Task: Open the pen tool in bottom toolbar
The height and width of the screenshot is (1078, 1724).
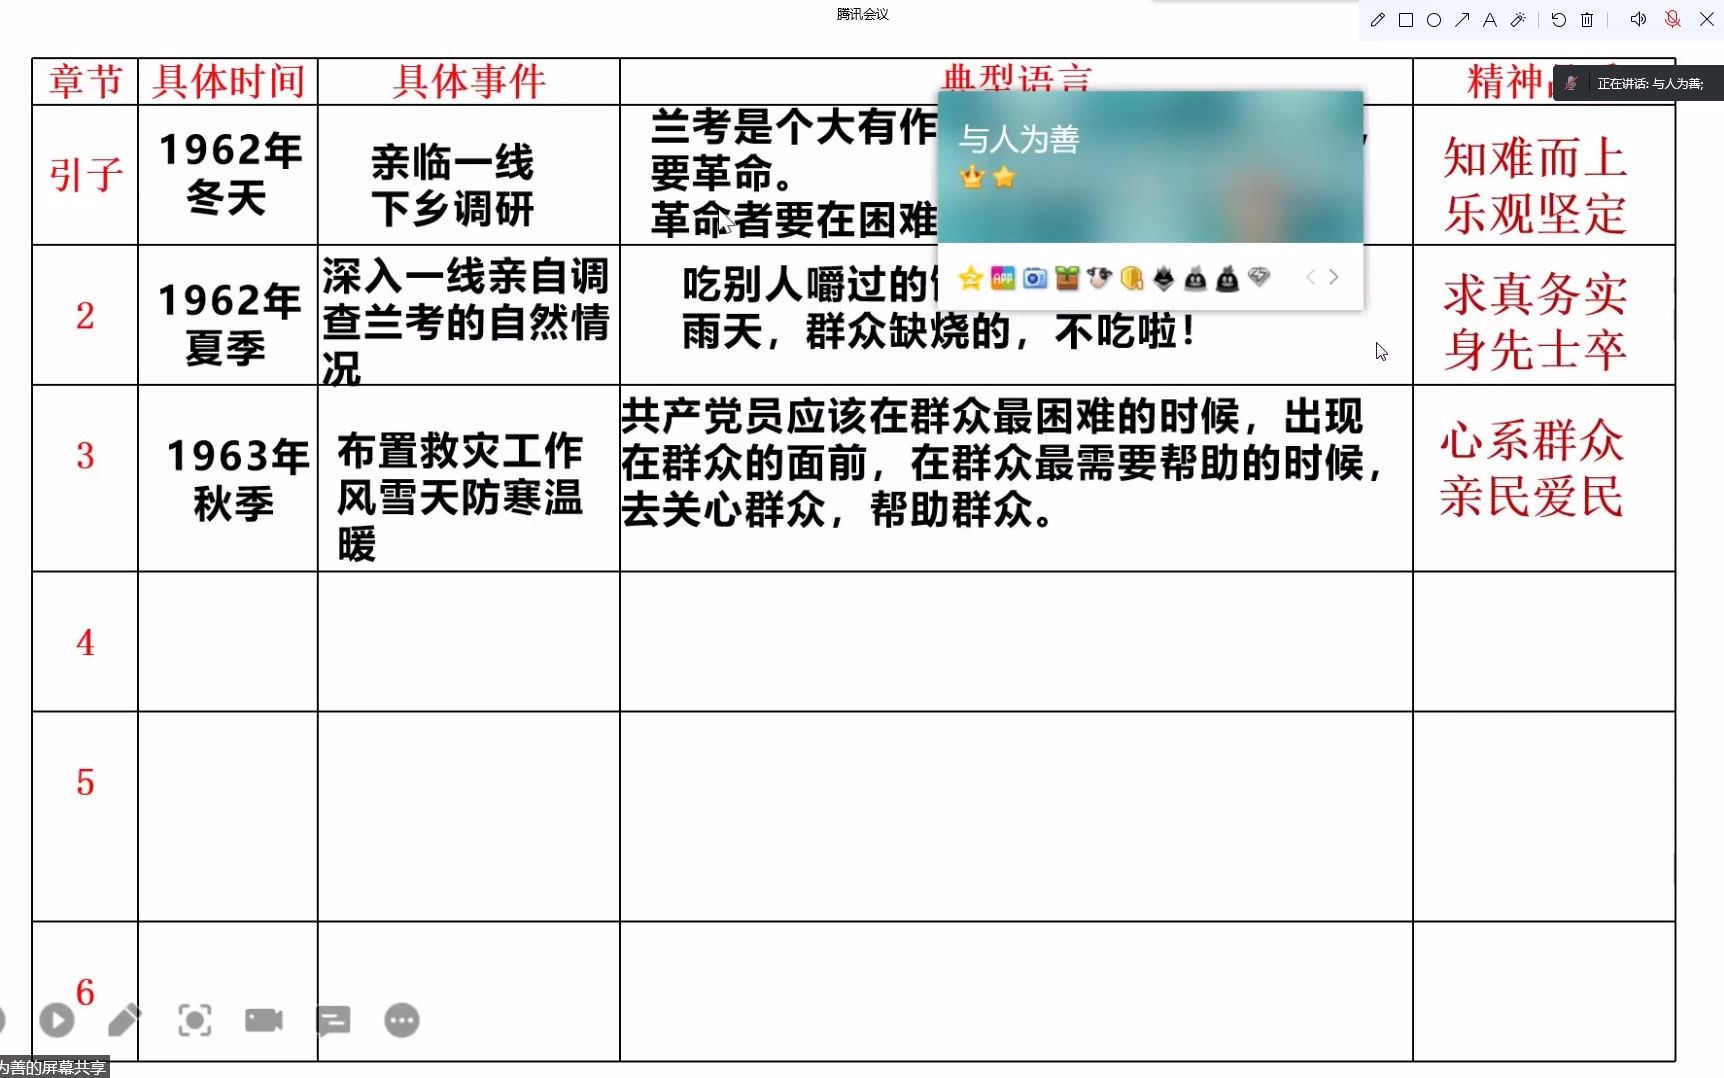Action: point(124,1020)
